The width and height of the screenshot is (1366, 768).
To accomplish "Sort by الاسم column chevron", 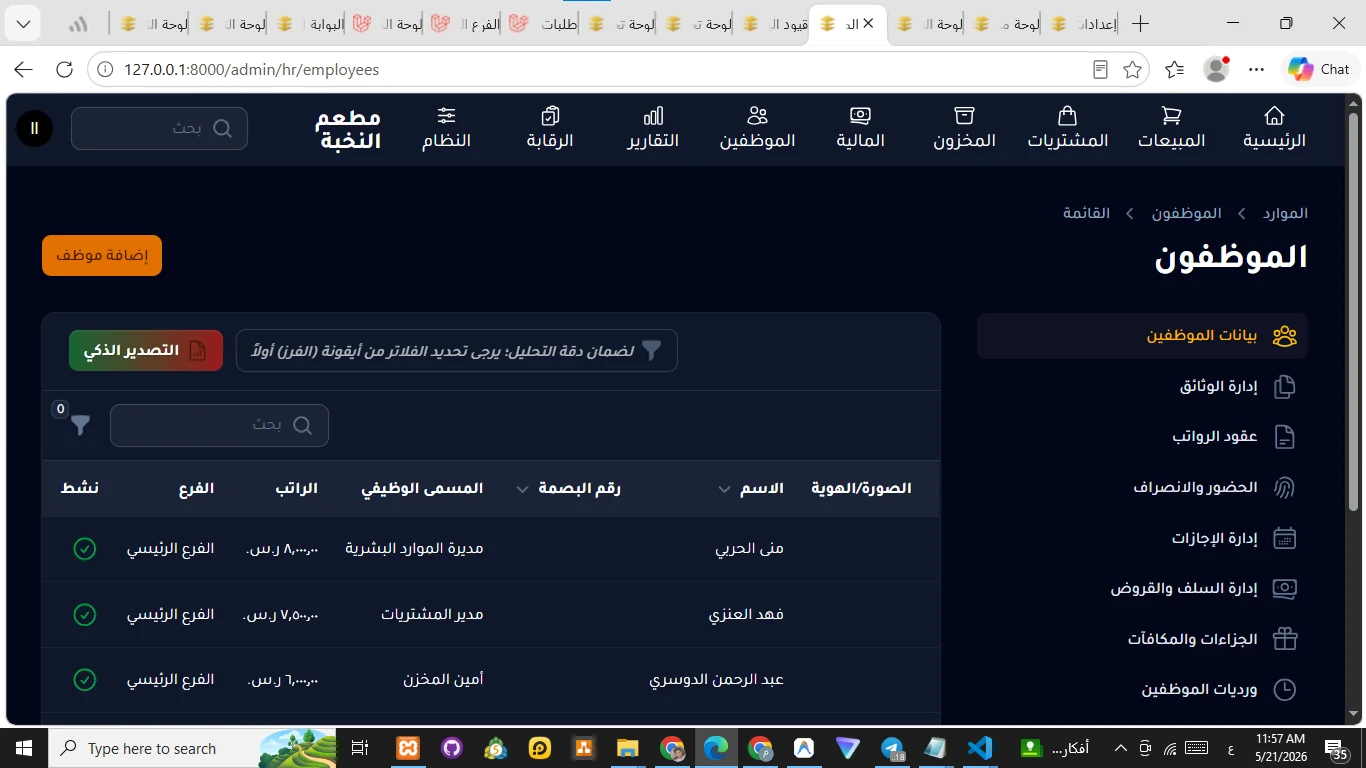I will click(724, 489).
